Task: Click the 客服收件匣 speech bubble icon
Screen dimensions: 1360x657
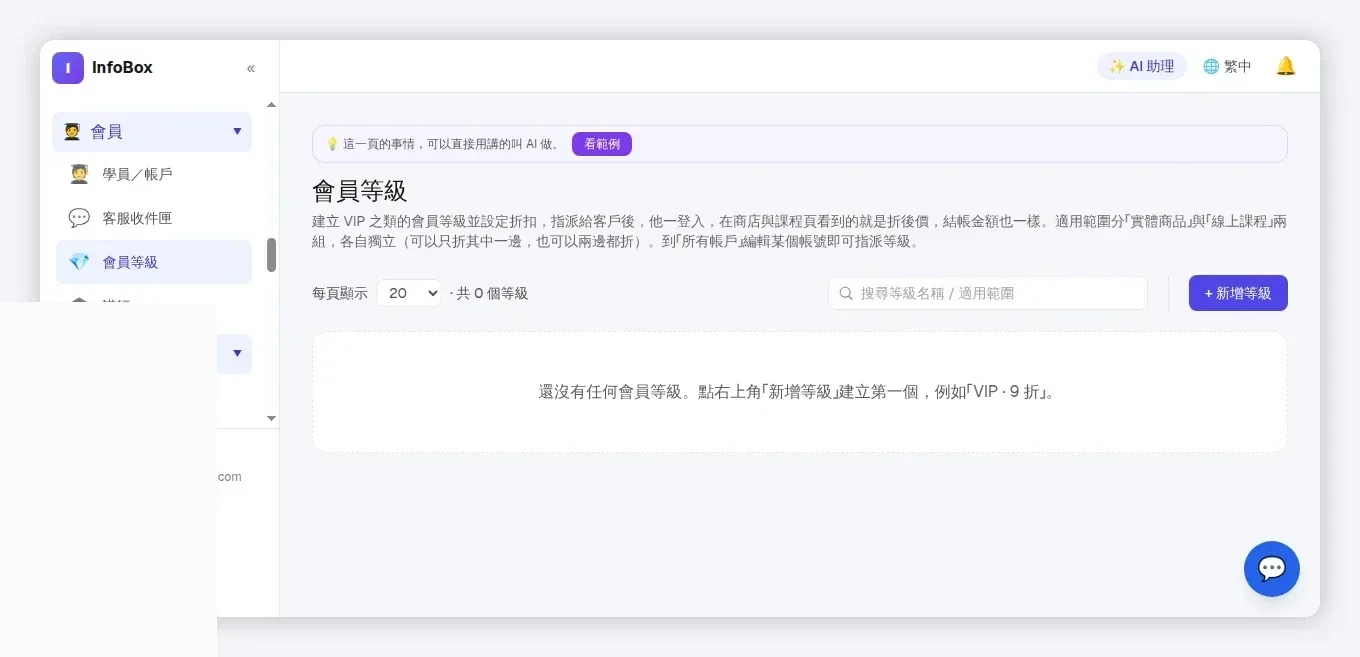Action: (79, 218)
